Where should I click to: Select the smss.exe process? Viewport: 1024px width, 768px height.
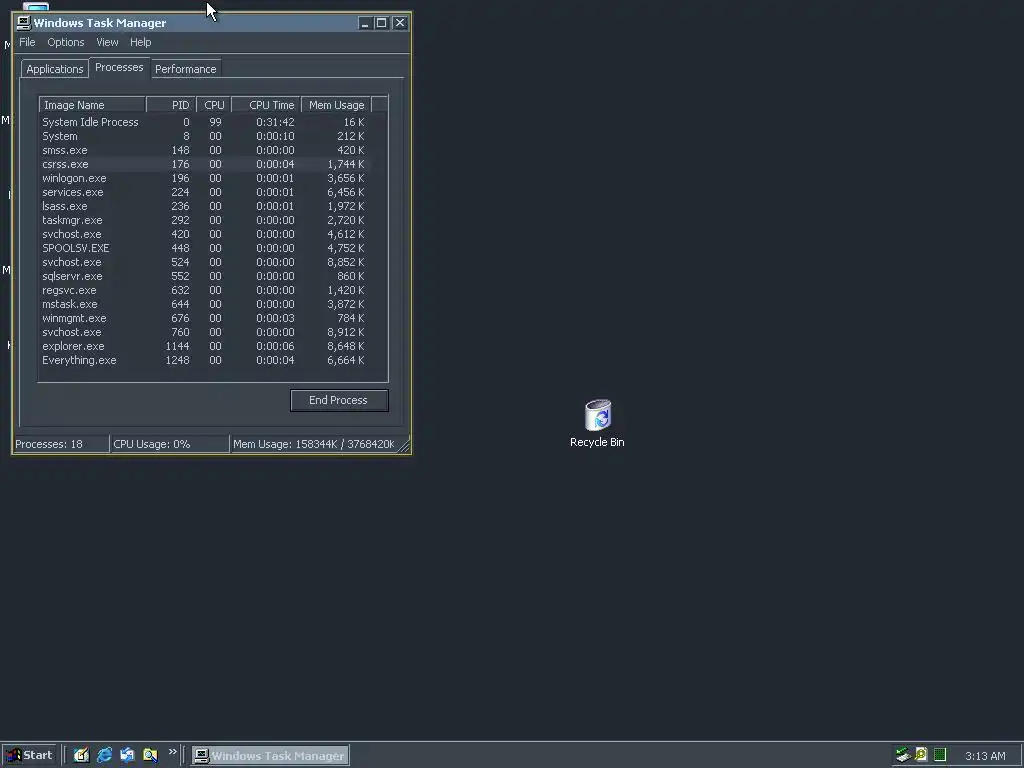204,150
